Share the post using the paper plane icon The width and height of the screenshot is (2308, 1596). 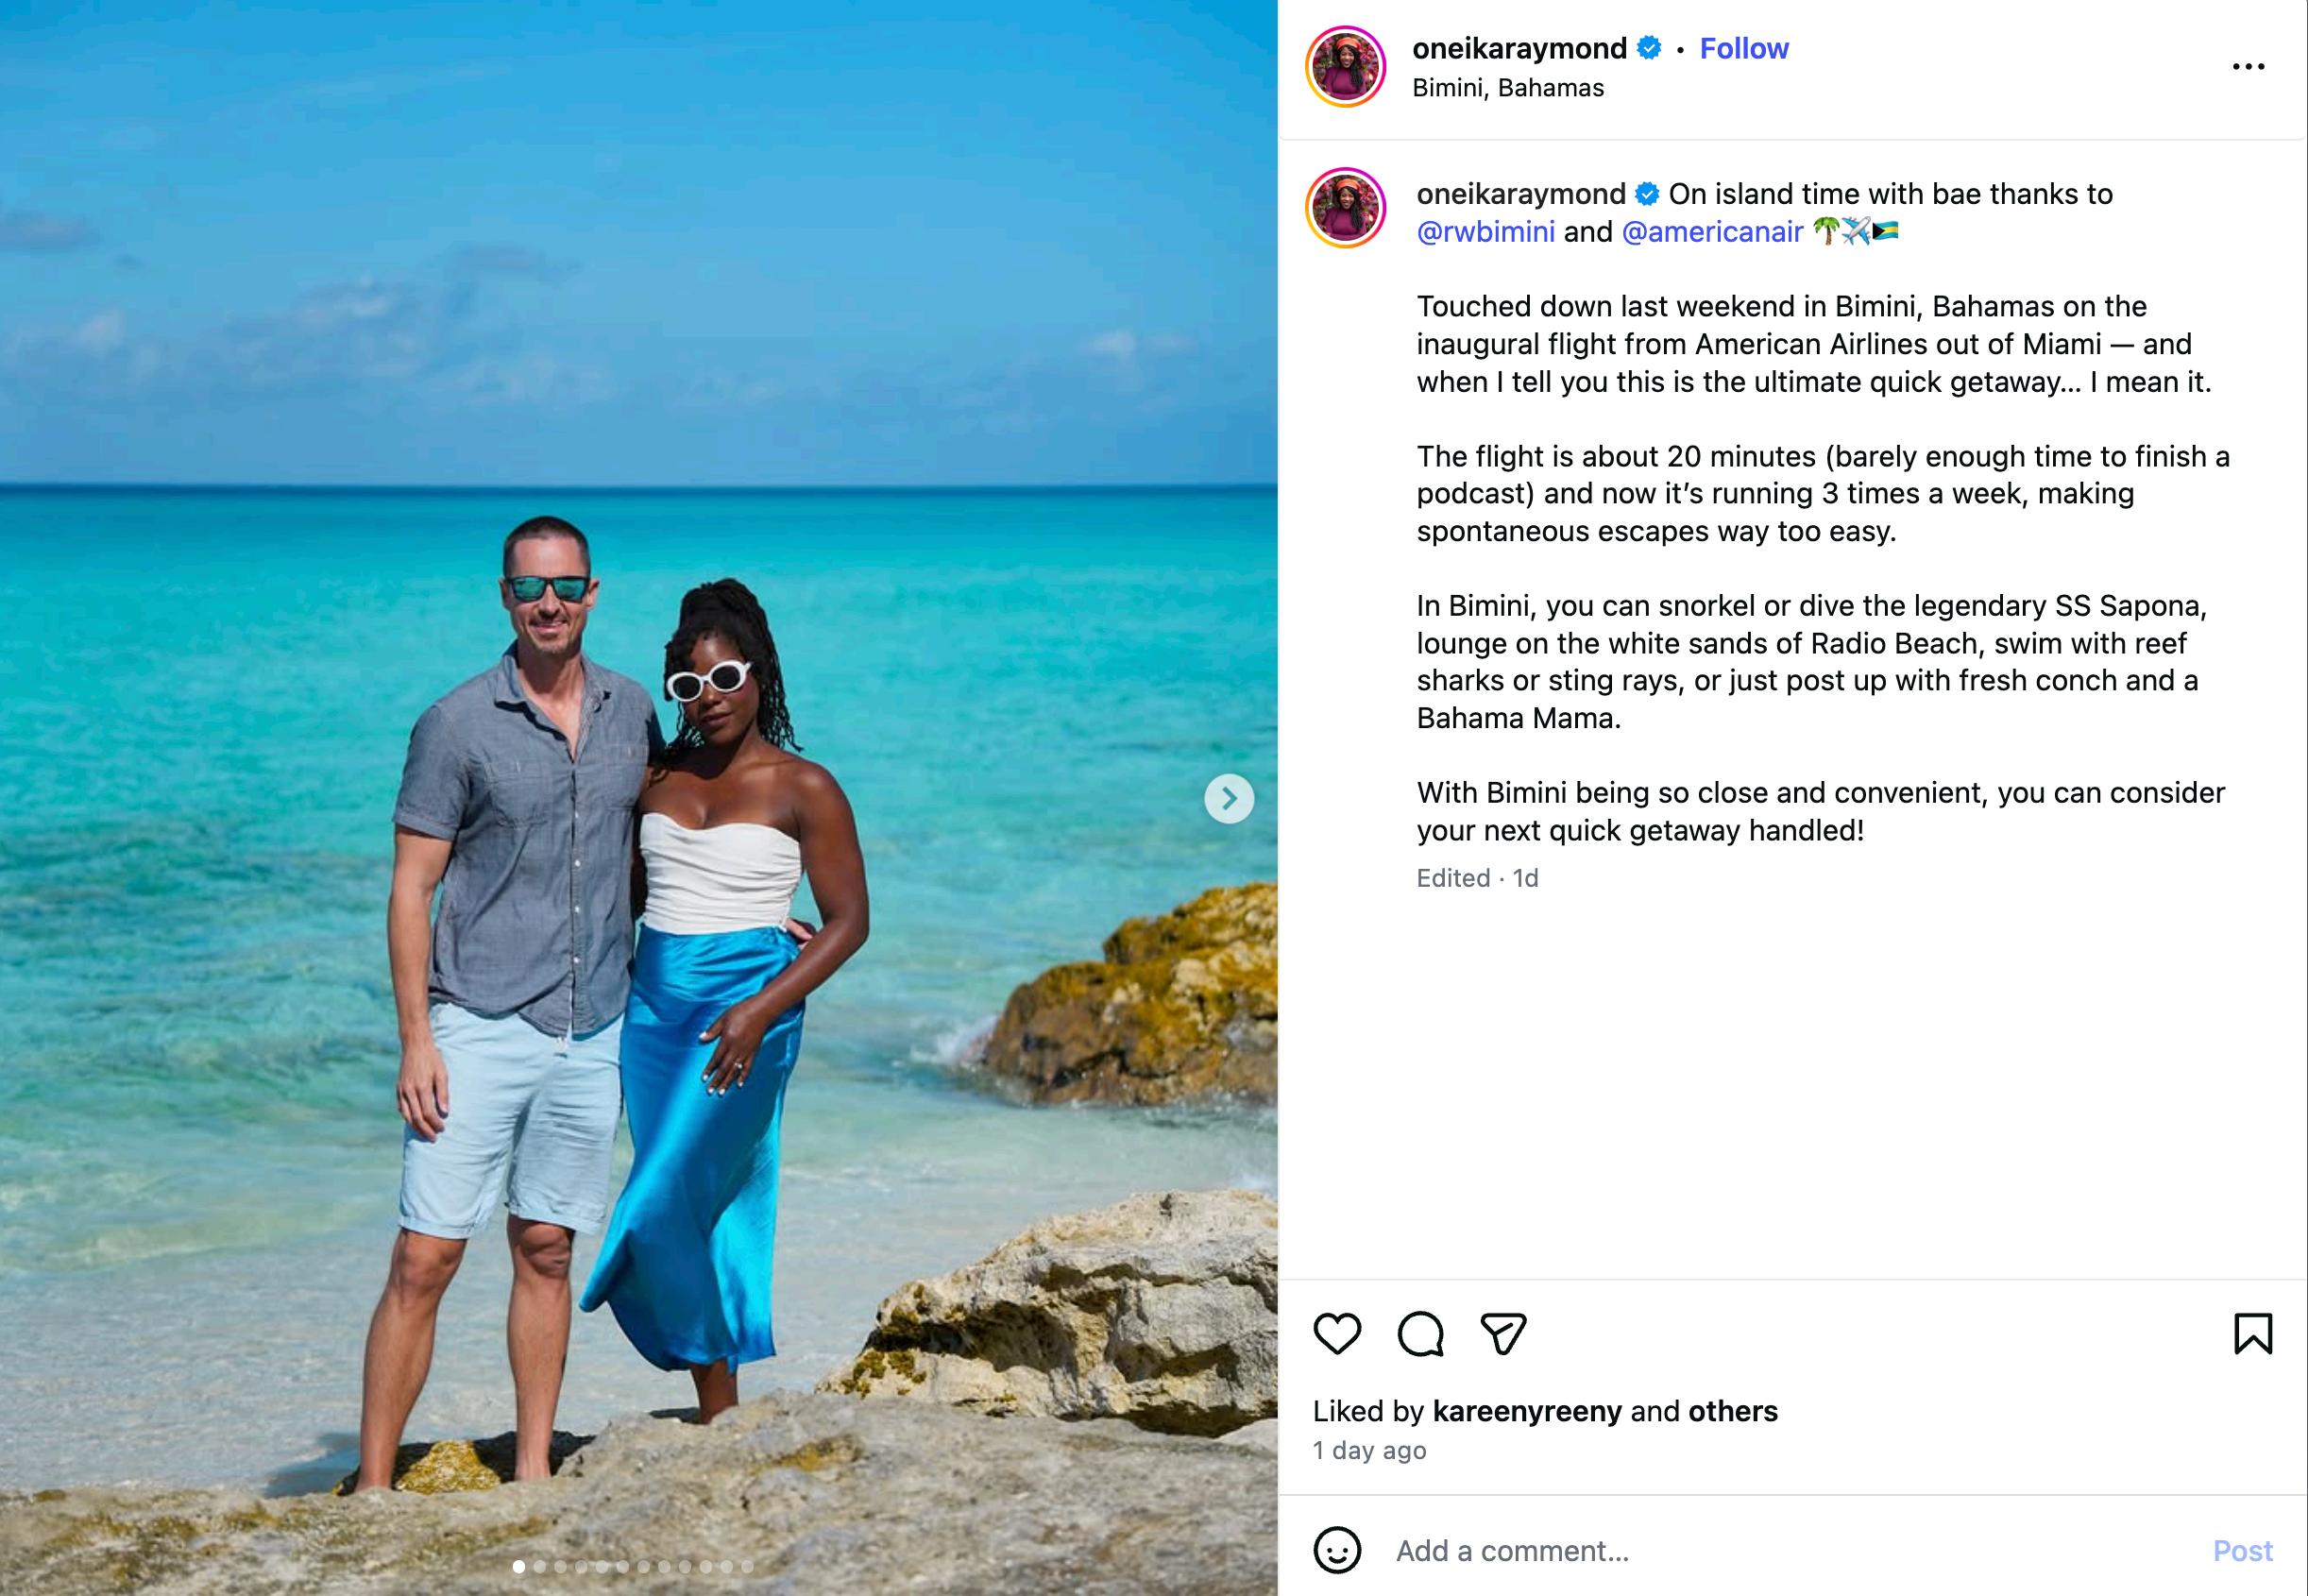(1503, 1333)
